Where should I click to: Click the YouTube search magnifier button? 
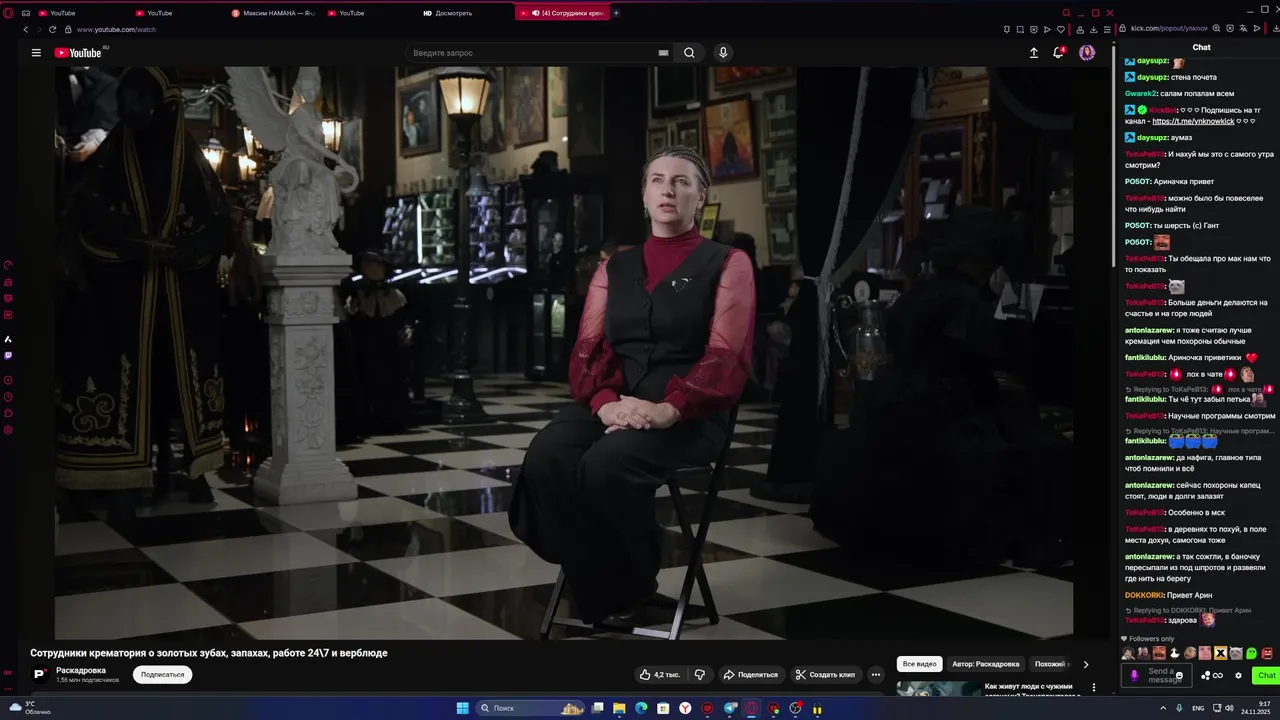pyautogui.click(x=689, y=53)
